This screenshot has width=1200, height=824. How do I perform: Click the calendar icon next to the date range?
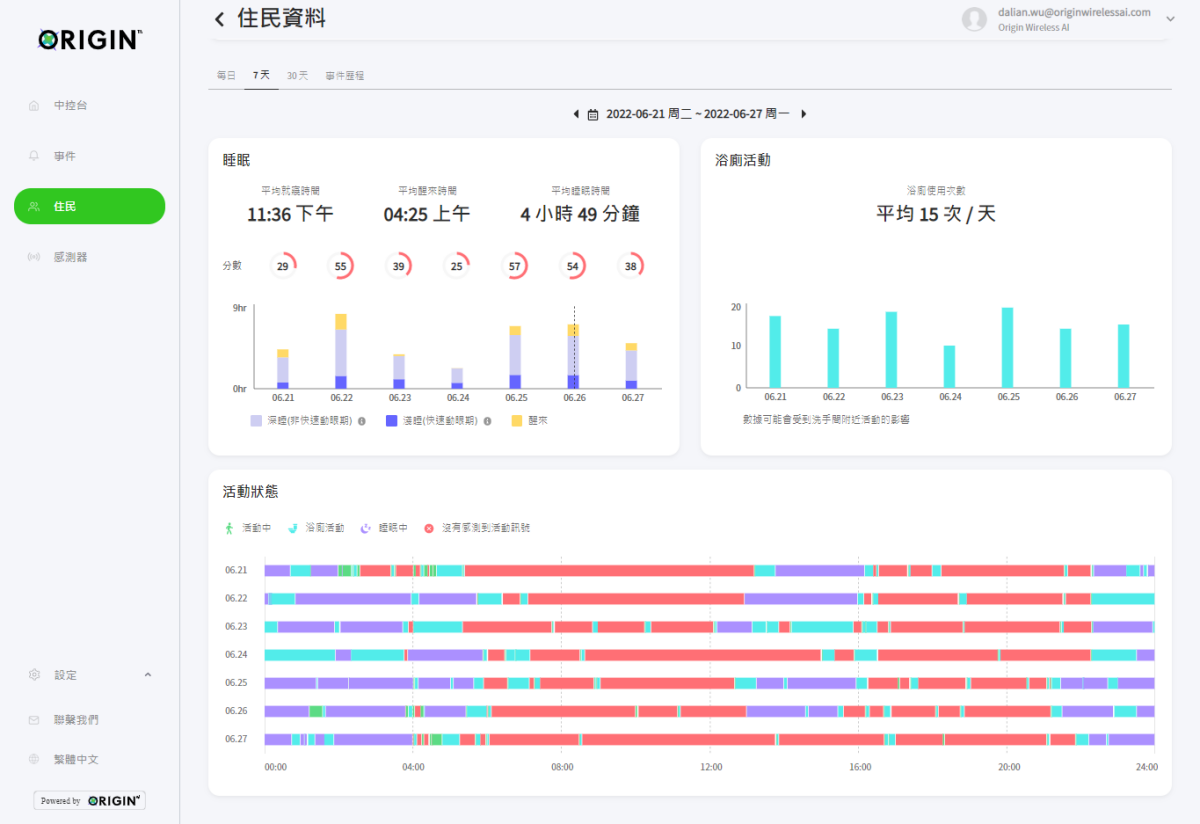tap(593, 115)
